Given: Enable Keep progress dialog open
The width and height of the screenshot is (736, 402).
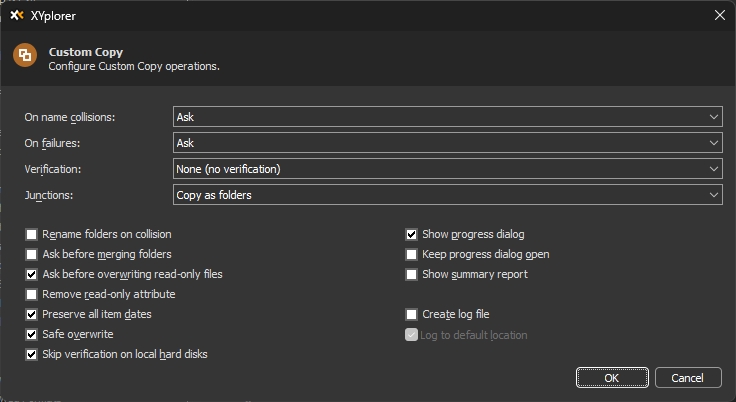Looking at the screenshot, I should [411, 254].
